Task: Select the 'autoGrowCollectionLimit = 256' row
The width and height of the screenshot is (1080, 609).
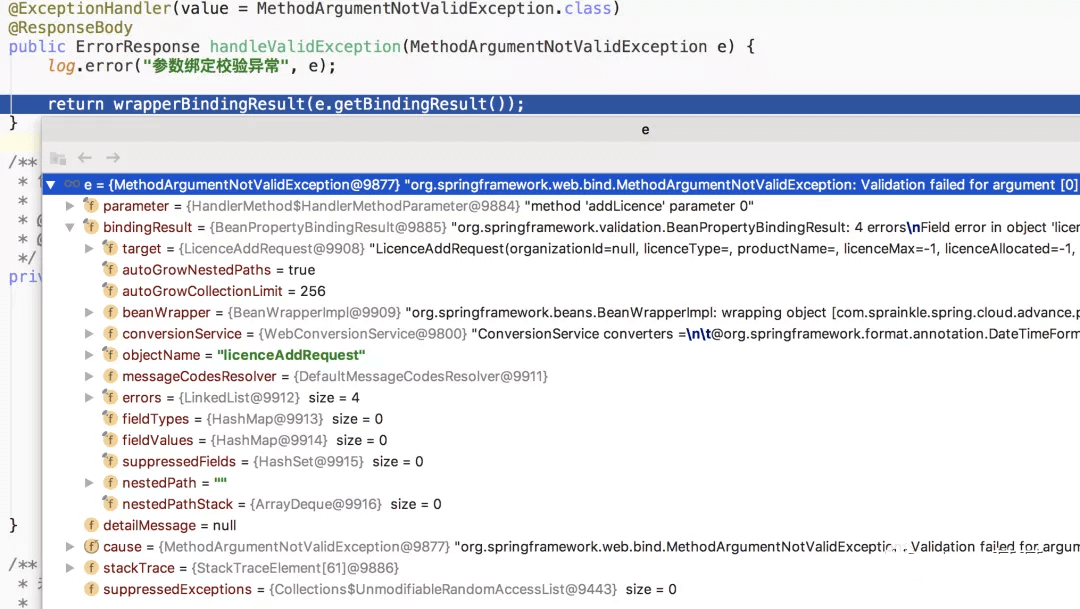Action: [561, 291]
